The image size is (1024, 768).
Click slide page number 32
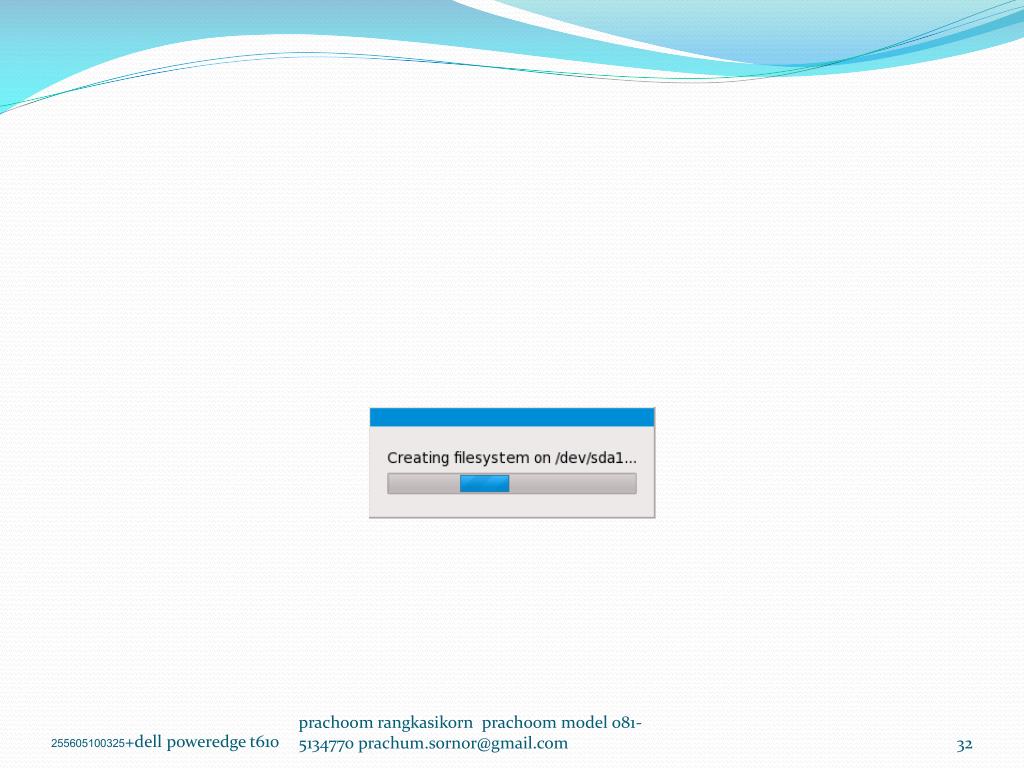[x=965, y=744]
